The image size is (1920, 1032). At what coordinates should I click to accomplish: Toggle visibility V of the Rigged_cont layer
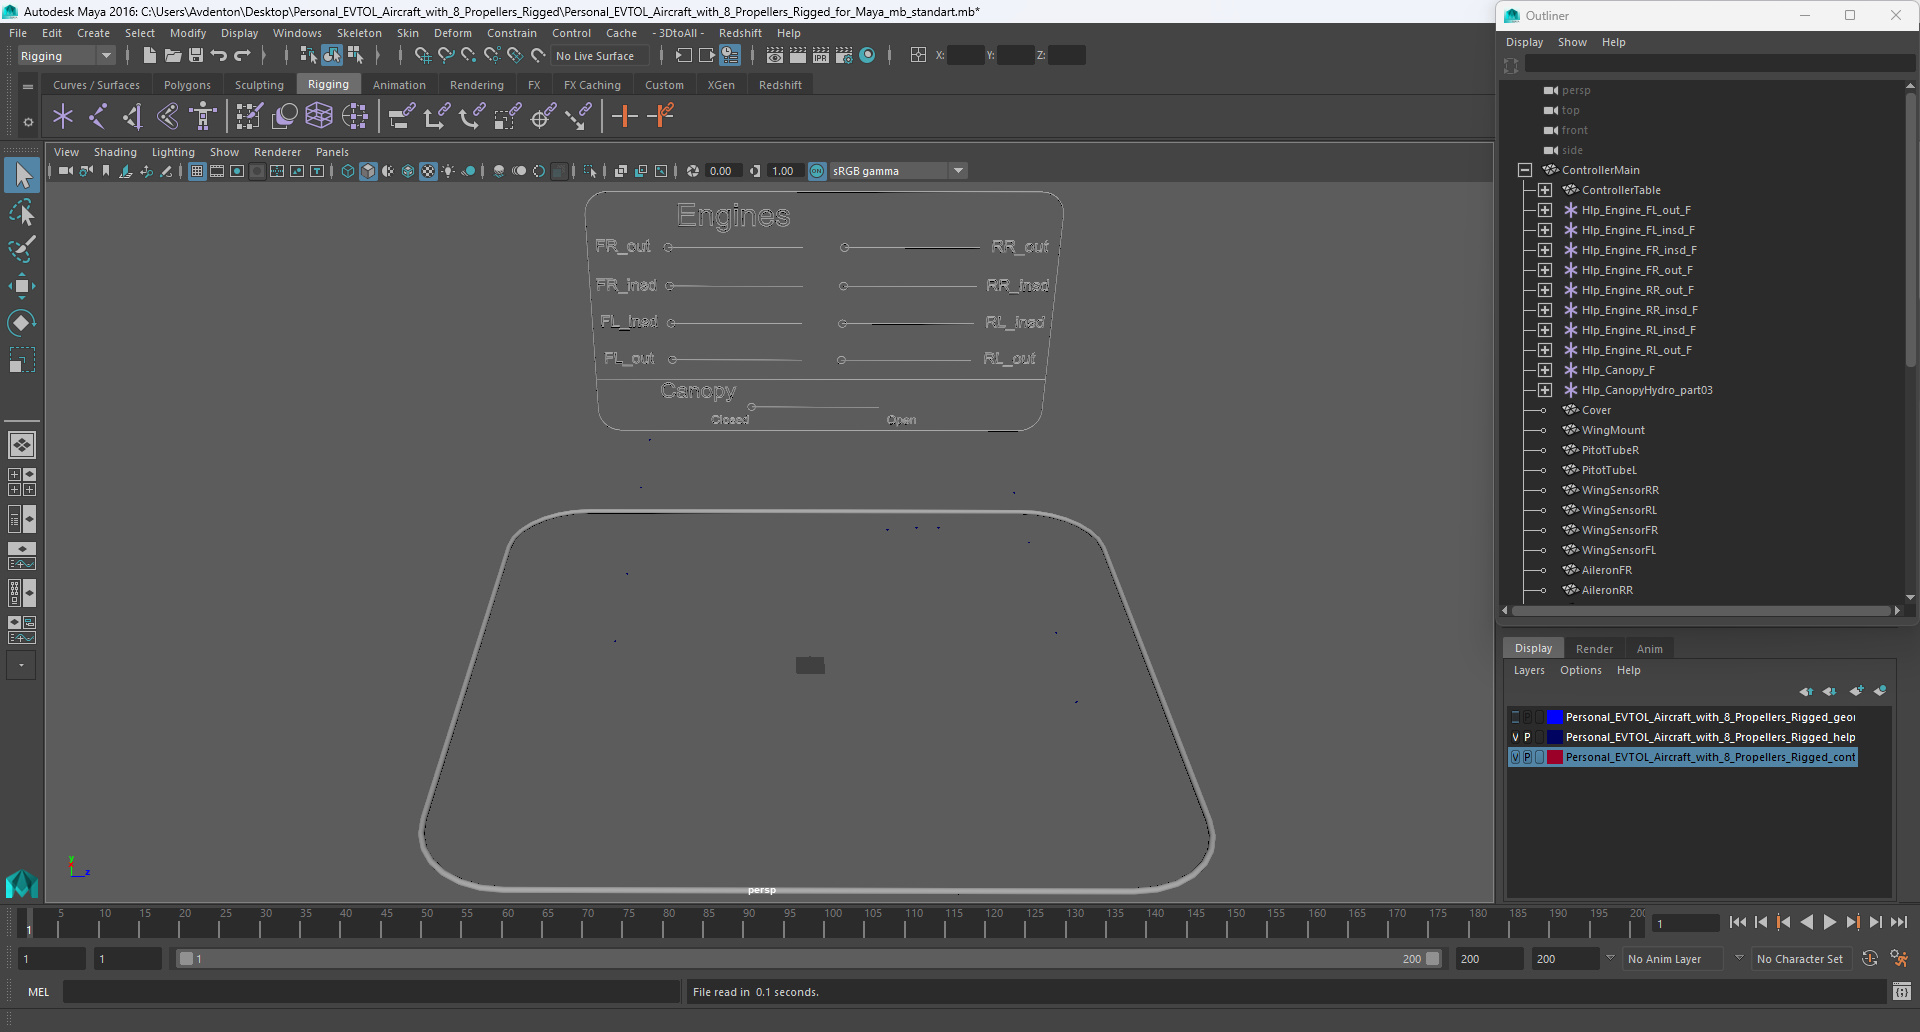click(x=1515, y=757)
